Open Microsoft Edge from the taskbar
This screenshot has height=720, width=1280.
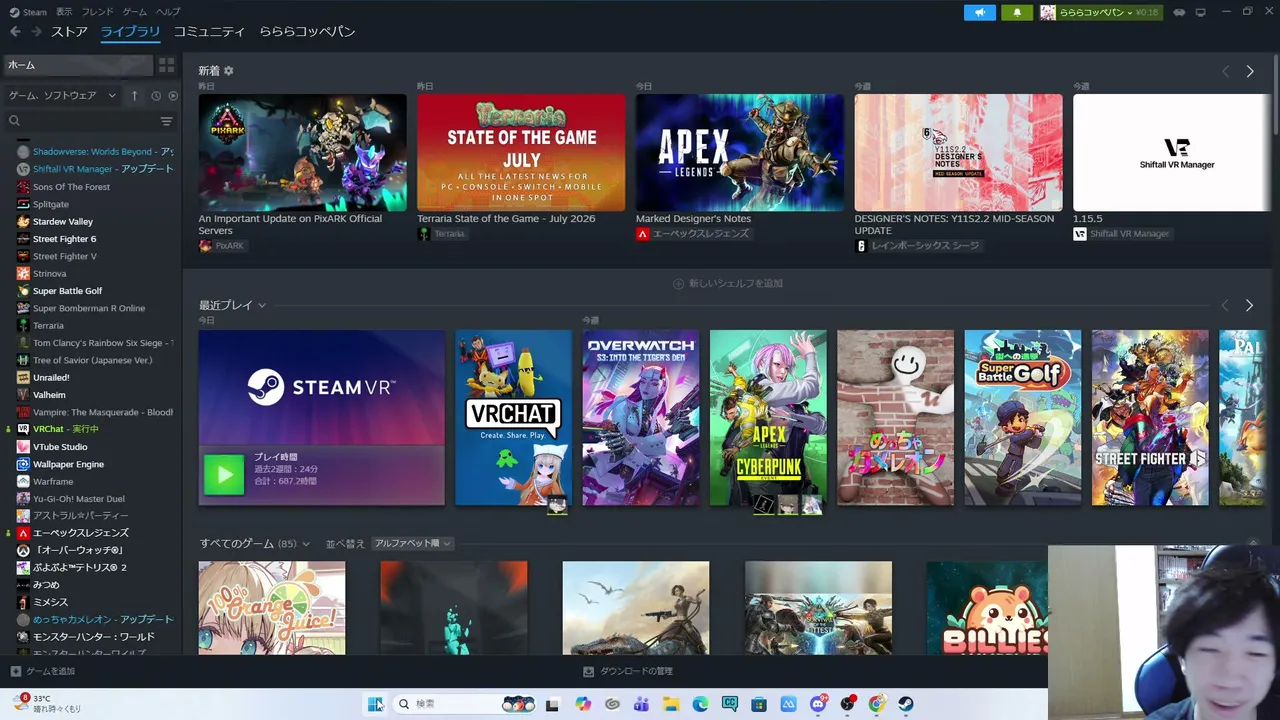(x=700, y=704)
